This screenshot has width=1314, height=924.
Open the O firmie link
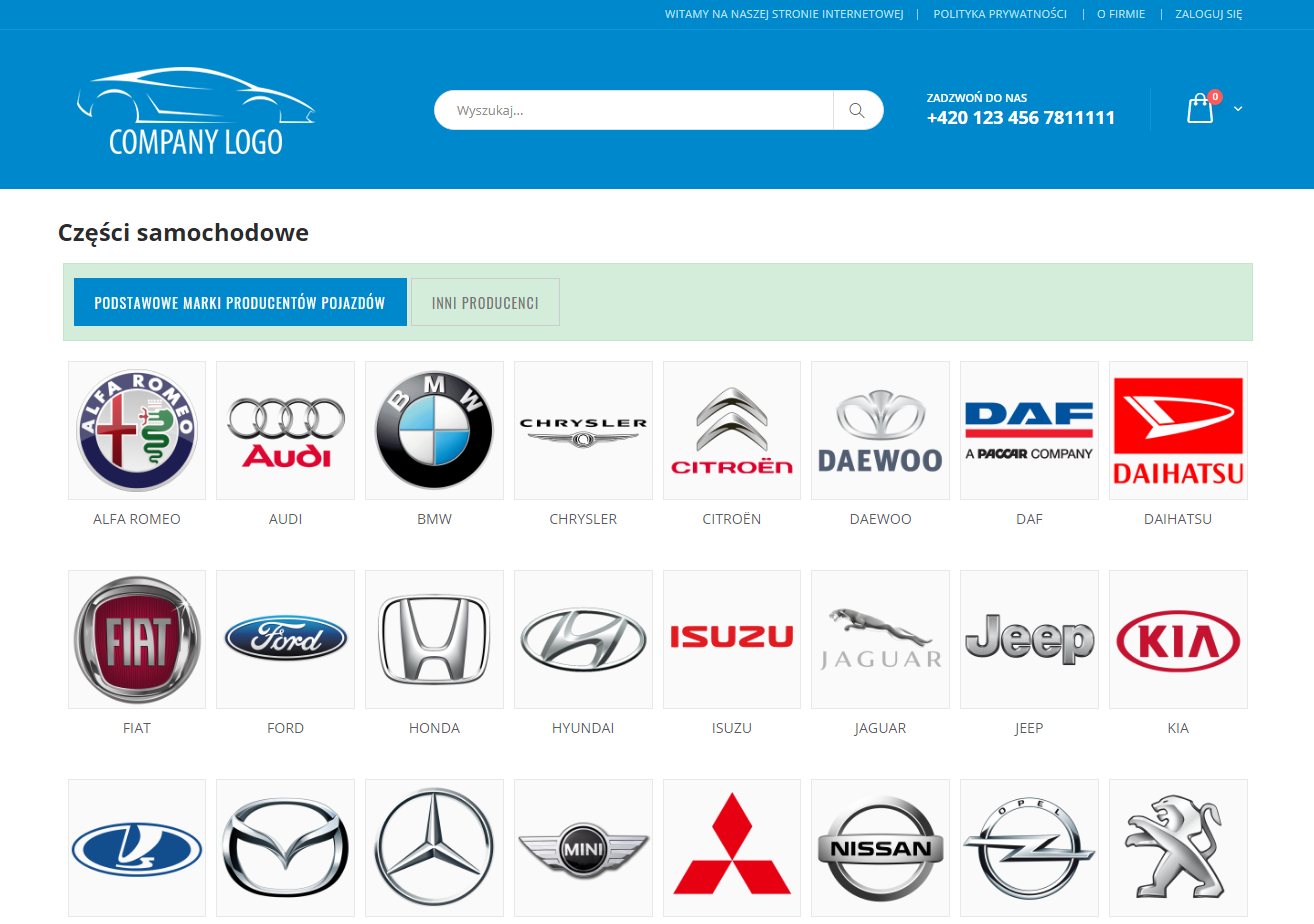tap(1121, 14)
